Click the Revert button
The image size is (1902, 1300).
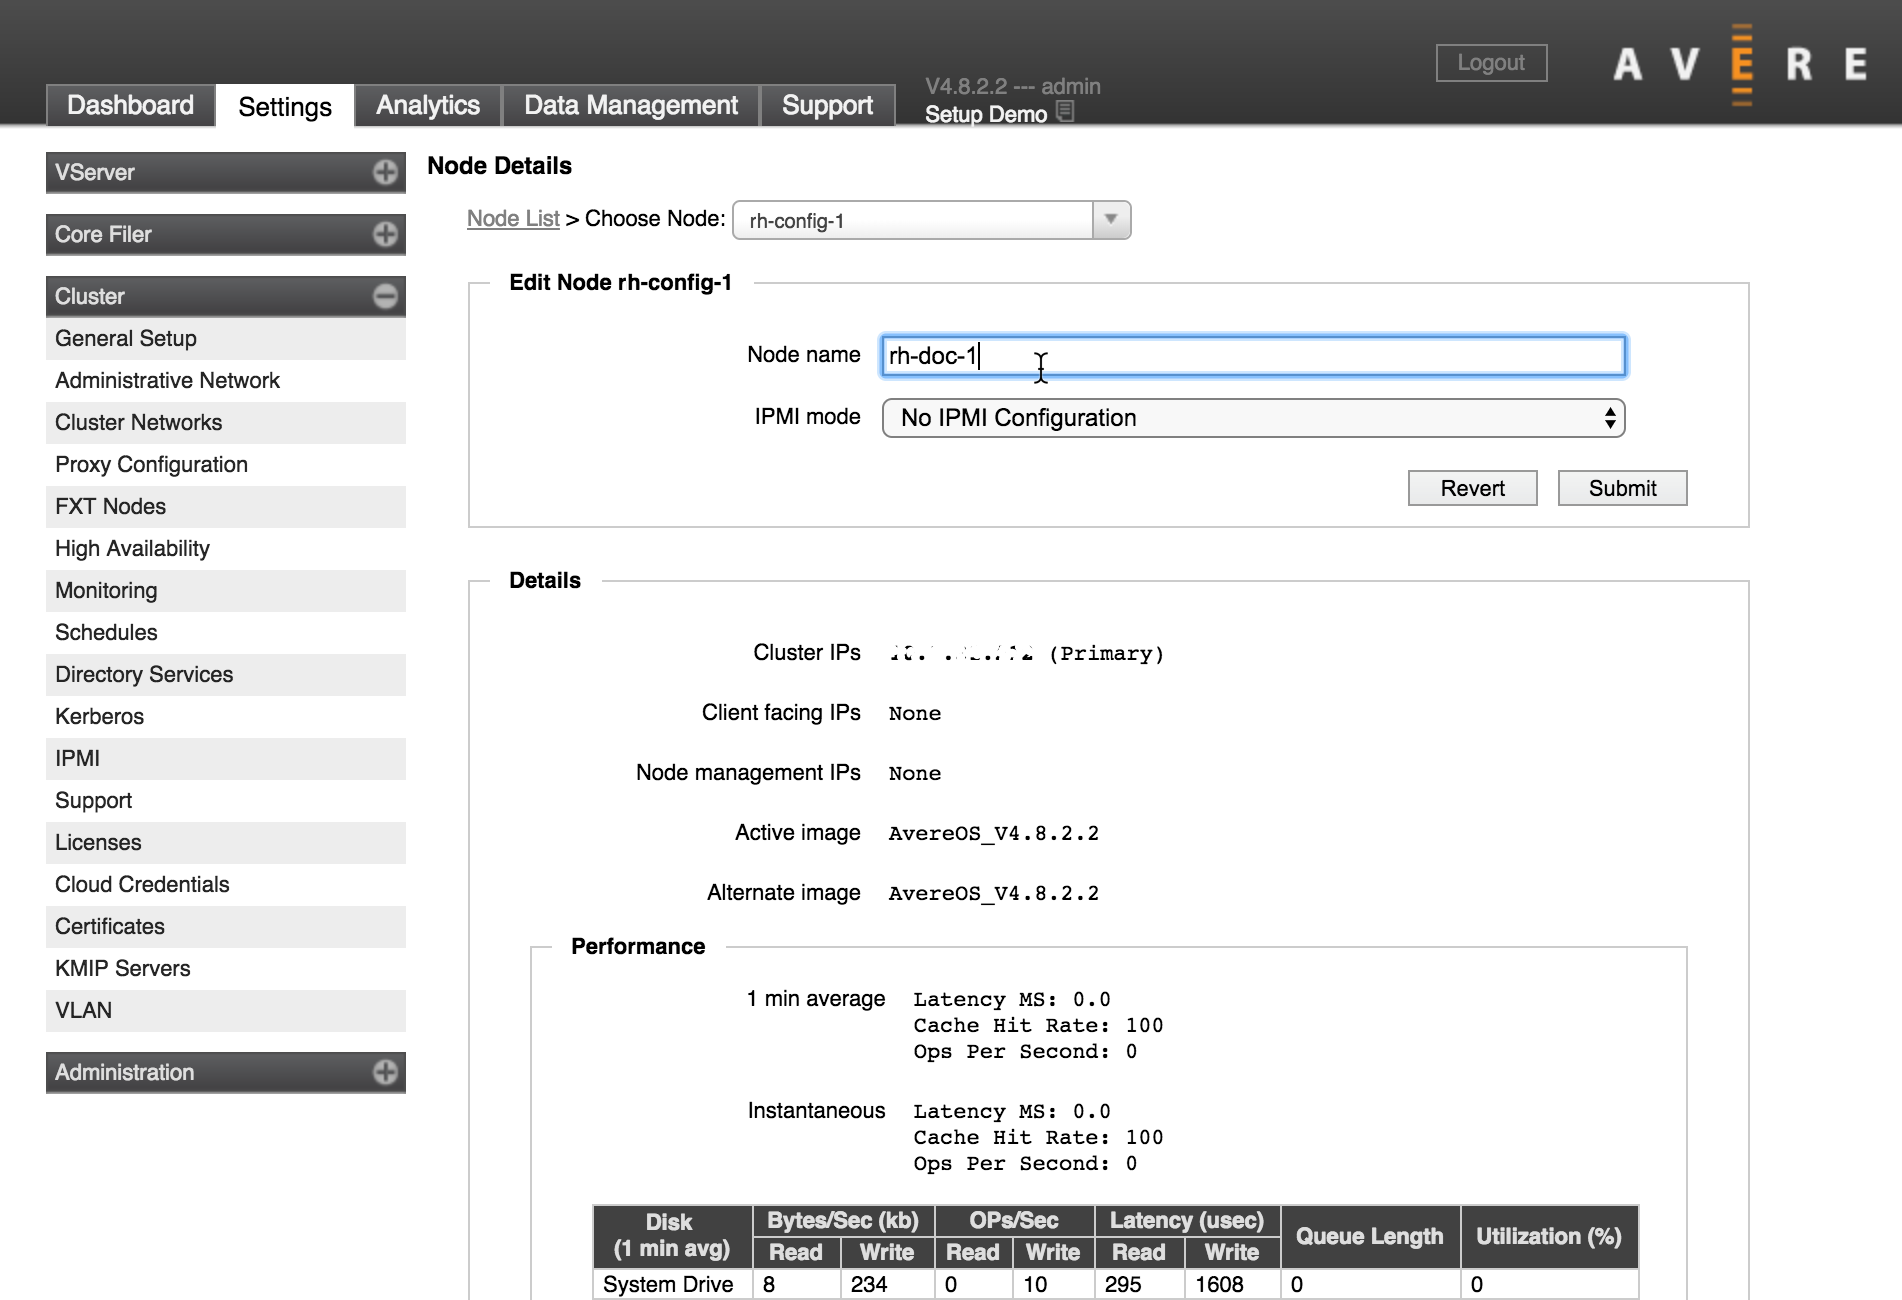[x=1472, y=488]
